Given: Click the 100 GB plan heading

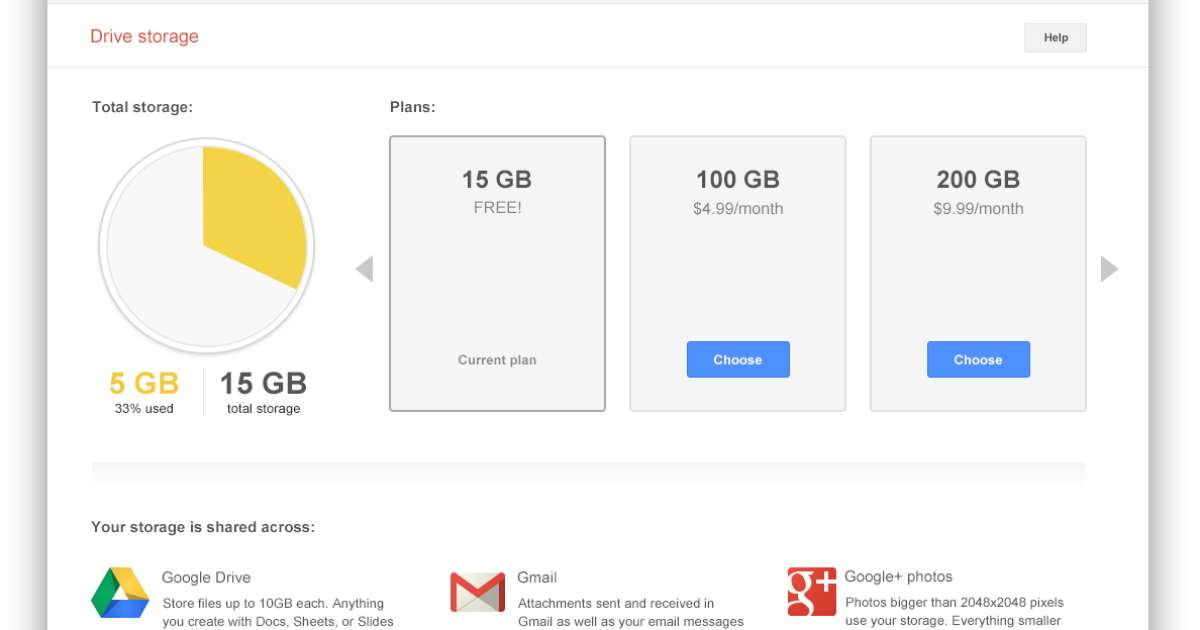Looking at the screenshot, I should 738,180.
